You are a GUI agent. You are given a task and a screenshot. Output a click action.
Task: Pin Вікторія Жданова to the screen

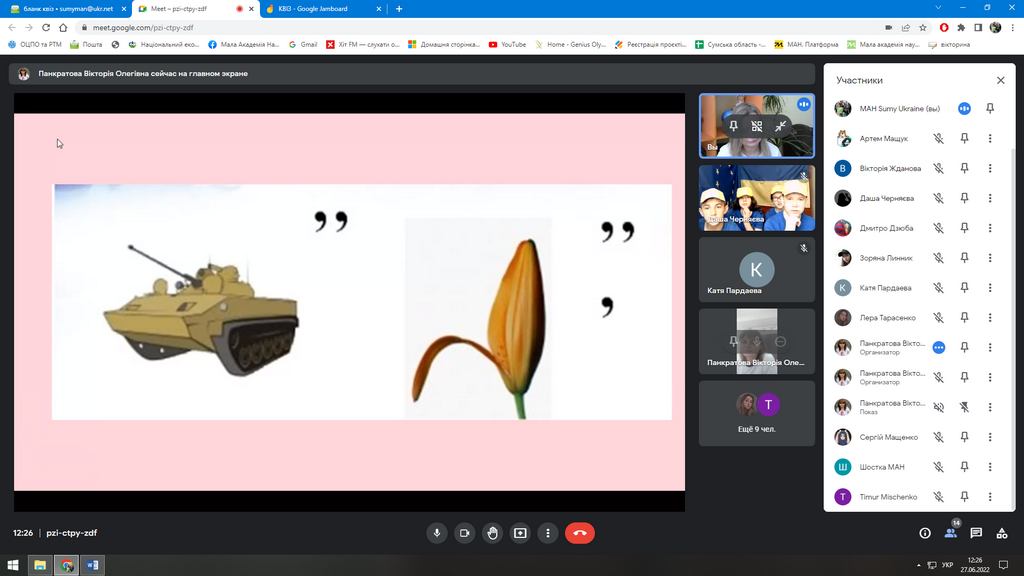pyautogui.click(x=964, y=169)
